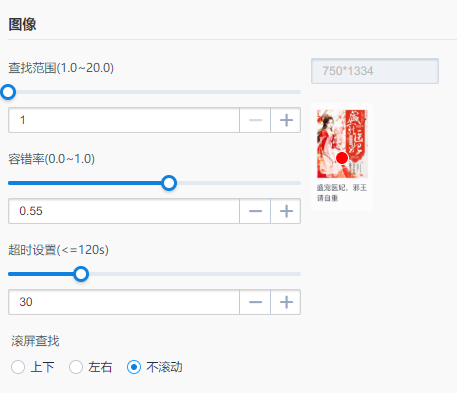Click the 超时设置 slider handle
Screen dimensions: 457x393
pyautogui.click(x=81, y=274)
